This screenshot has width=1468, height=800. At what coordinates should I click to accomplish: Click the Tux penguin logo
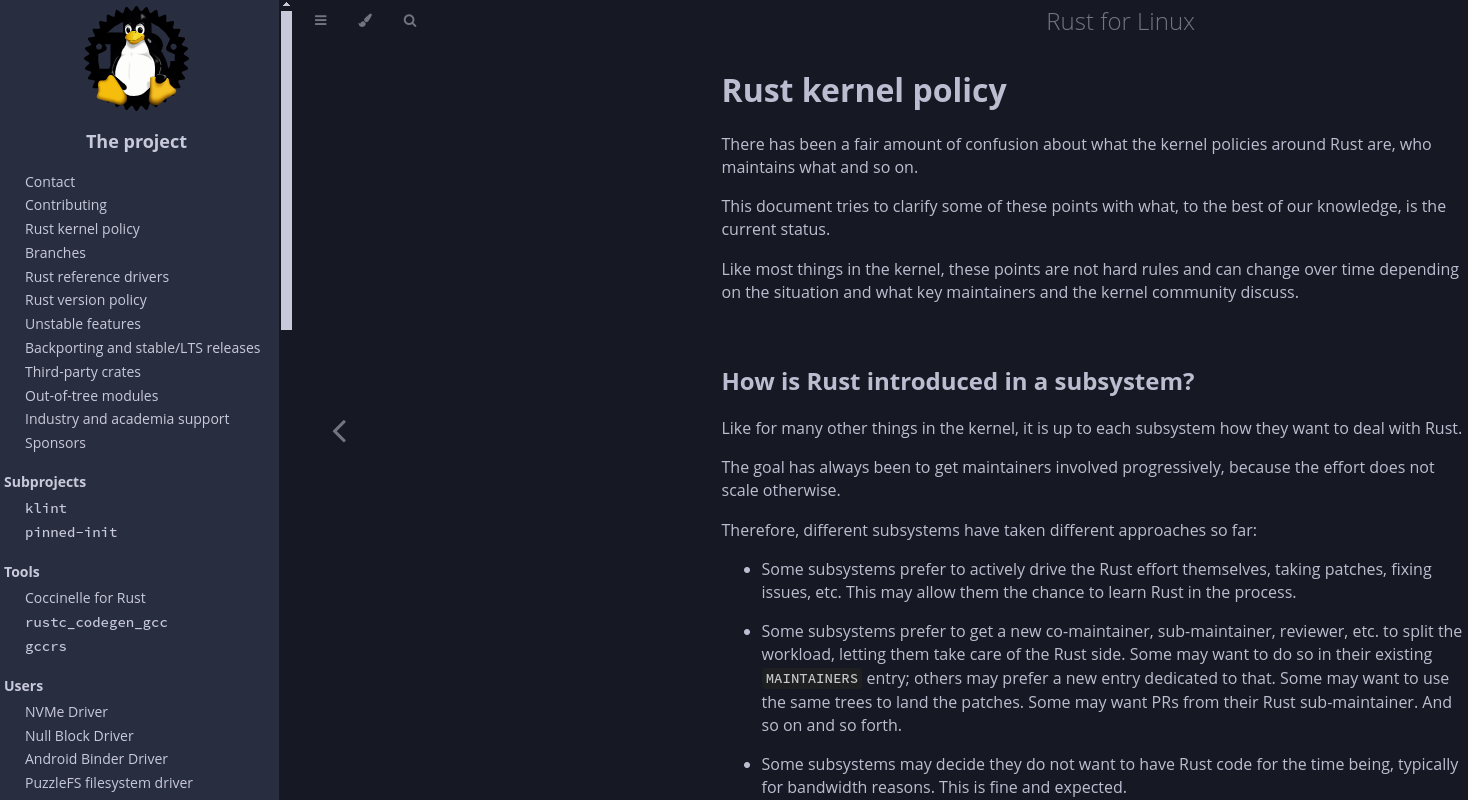coord(136,58)
